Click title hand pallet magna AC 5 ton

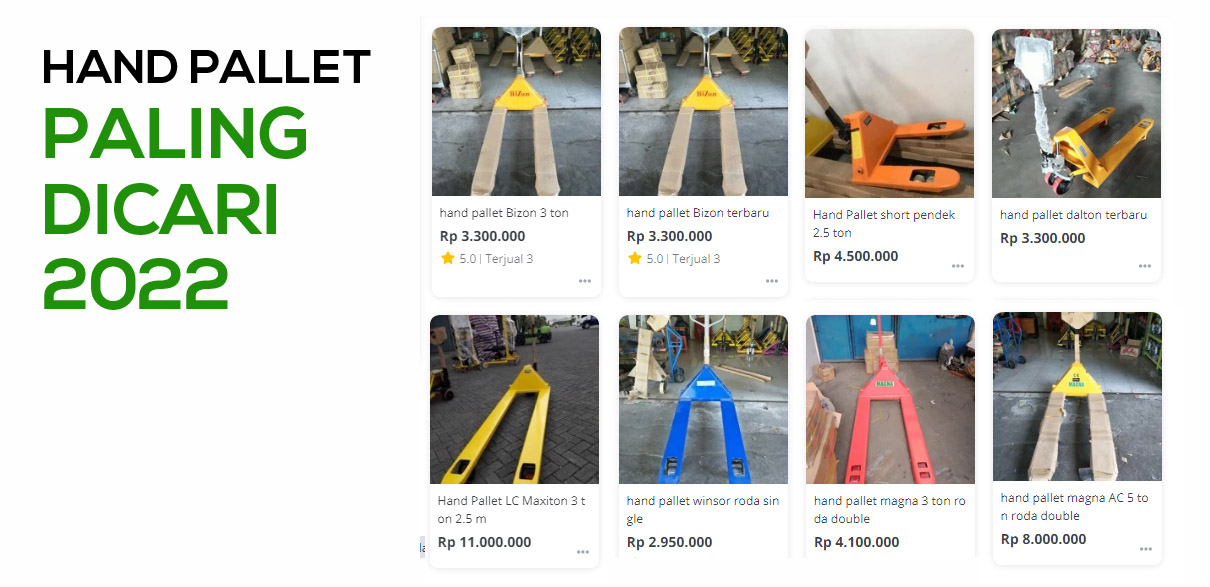coord(1074,507)
